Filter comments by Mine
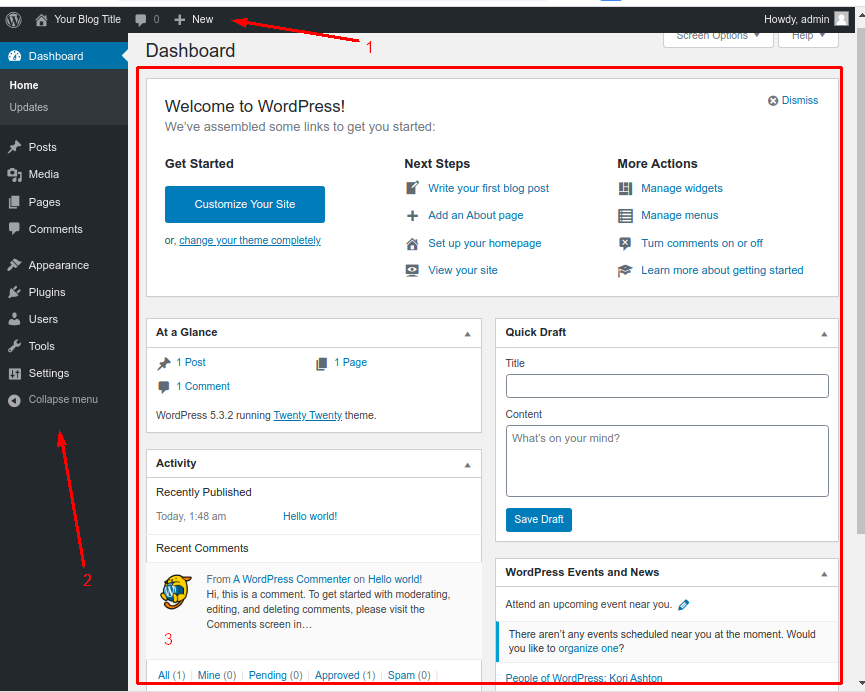The height and width of the screenshot is (692, 865). 209,675
